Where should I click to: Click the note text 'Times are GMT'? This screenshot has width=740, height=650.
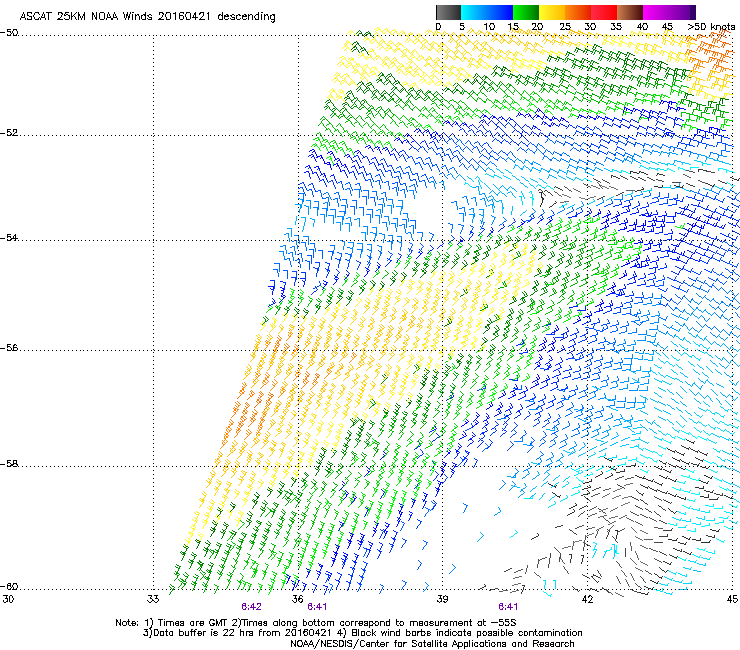point(192,623)
